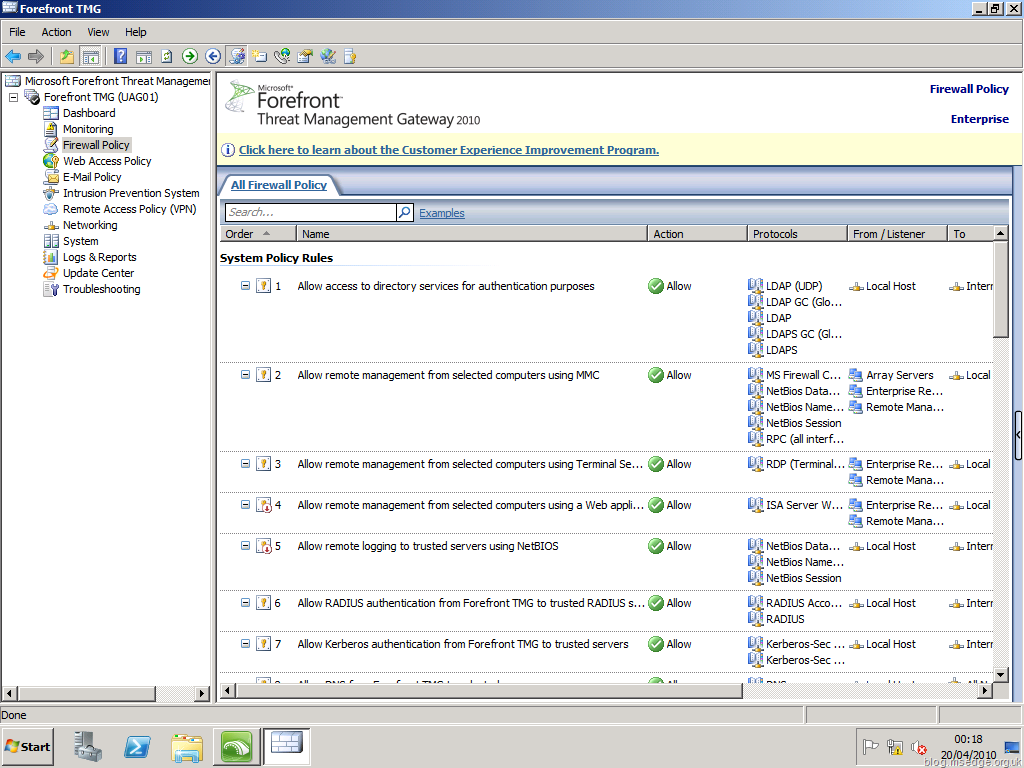Open the Examples link next to search

(441, 213)
